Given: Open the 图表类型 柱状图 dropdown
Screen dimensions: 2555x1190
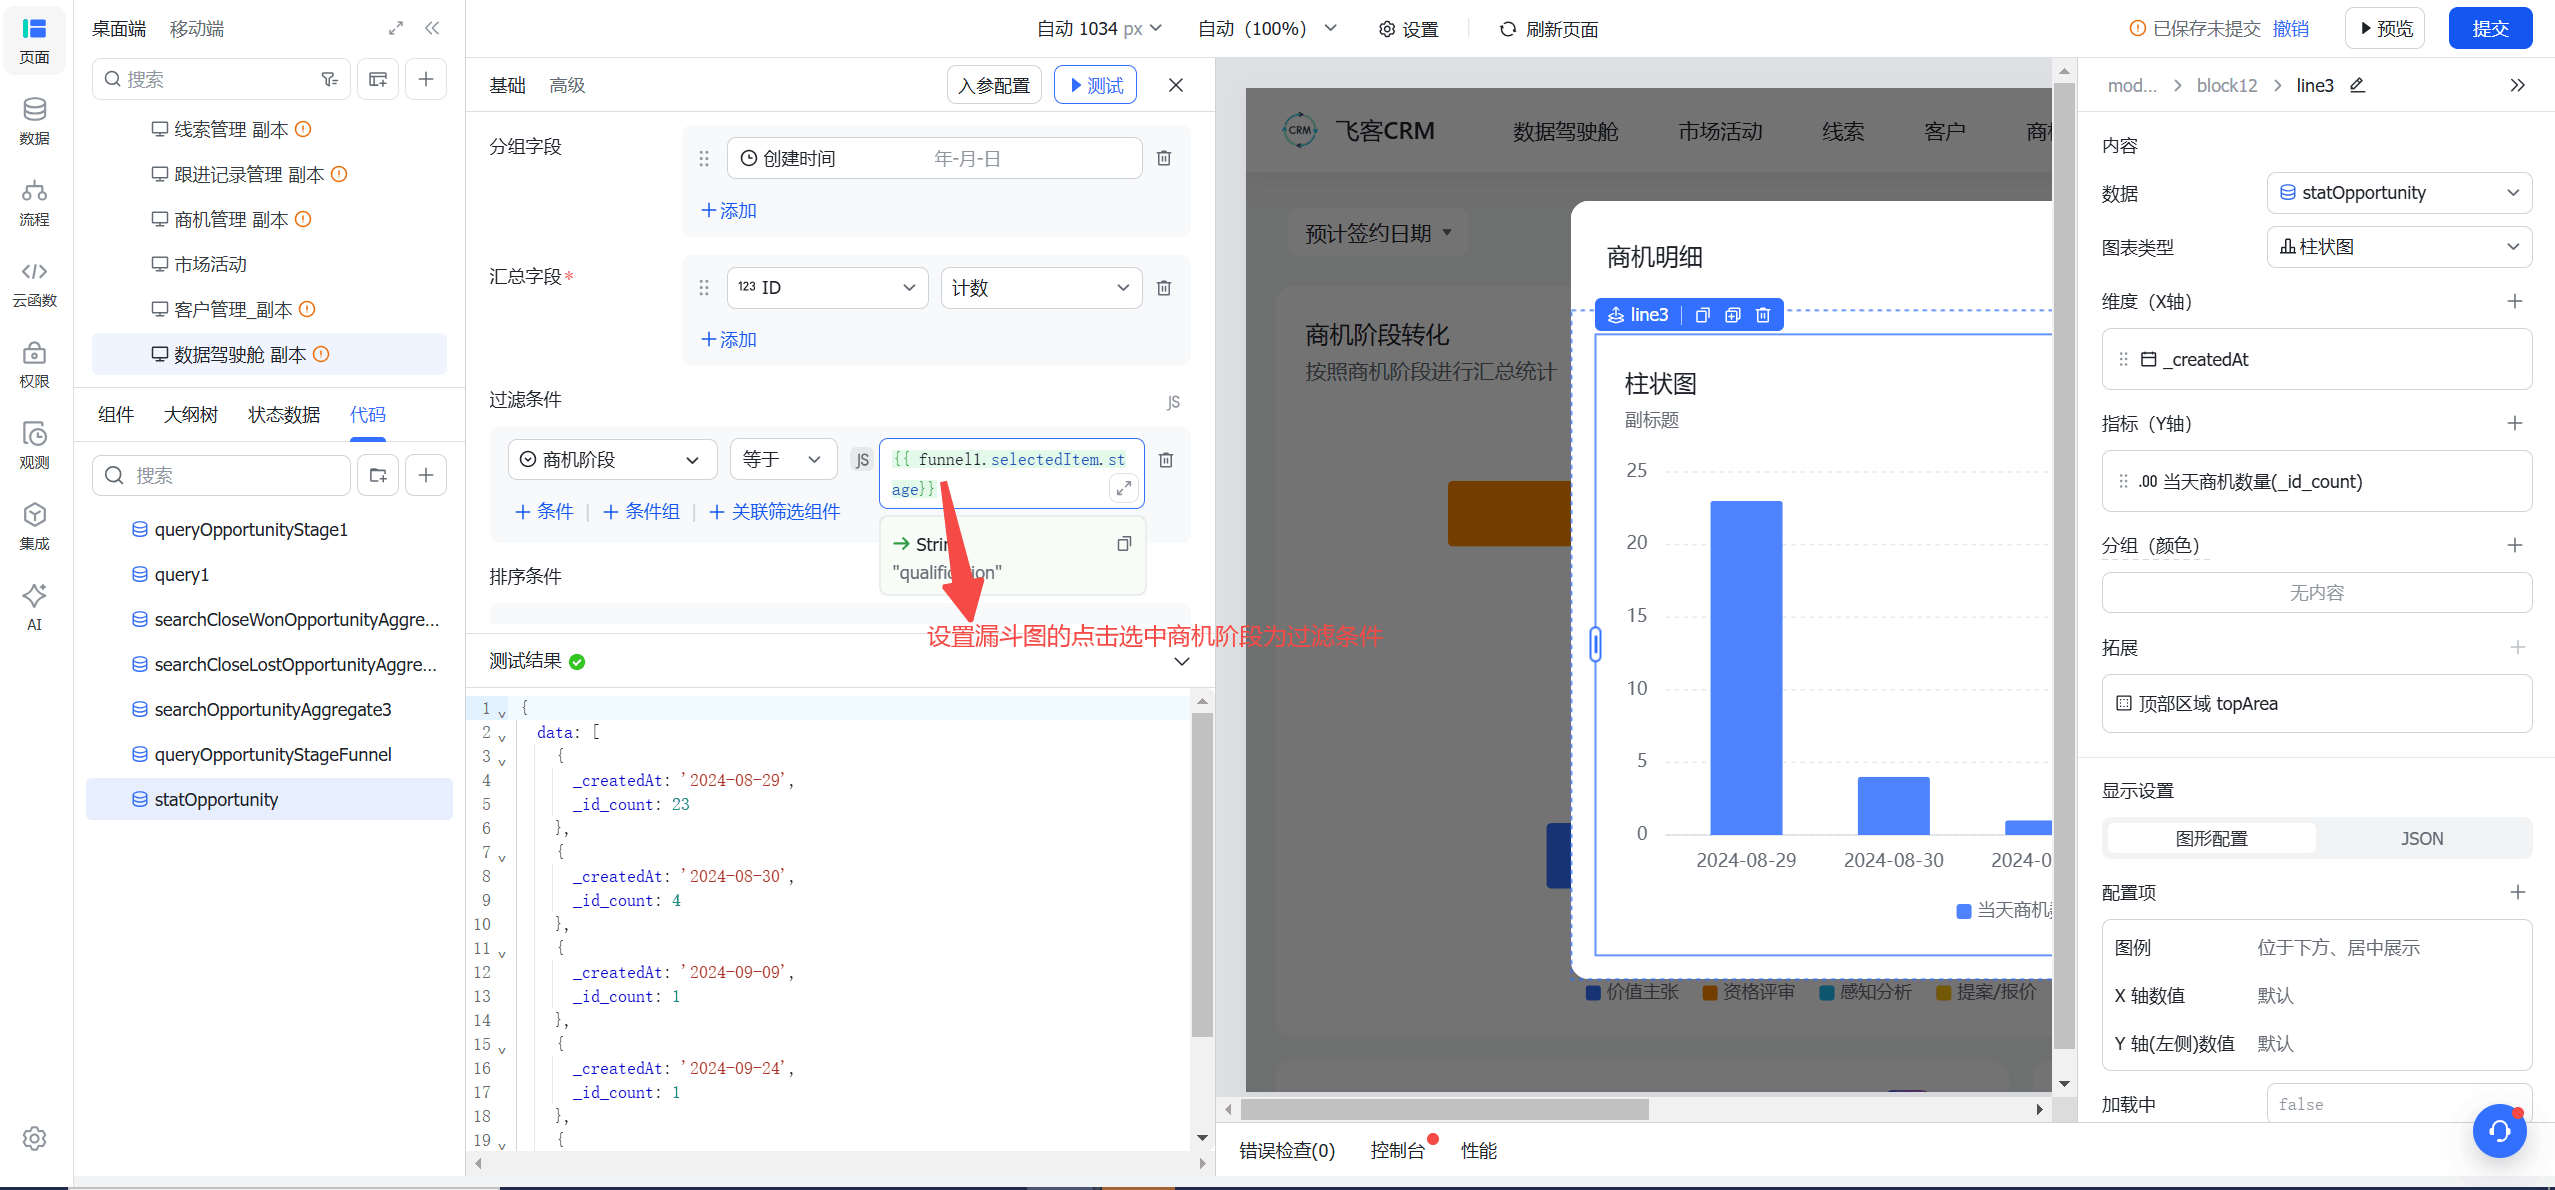Looking at the screenshot, I should point(2399,247).
